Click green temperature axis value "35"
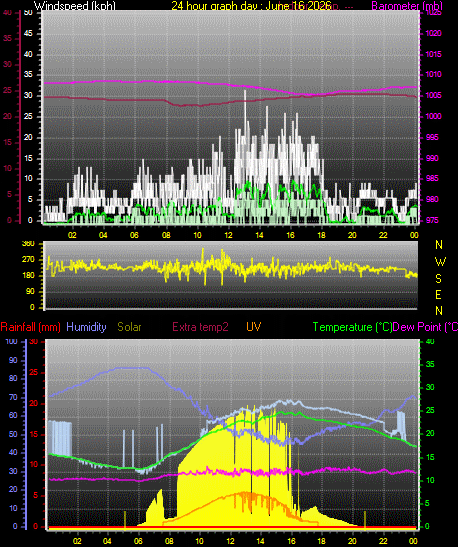The height and width of the screenshot is (547, 458). [430, 365]
